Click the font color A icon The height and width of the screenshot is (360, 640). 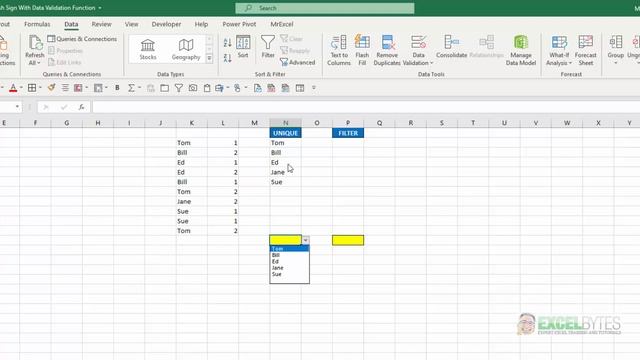[x=13, y=88]
